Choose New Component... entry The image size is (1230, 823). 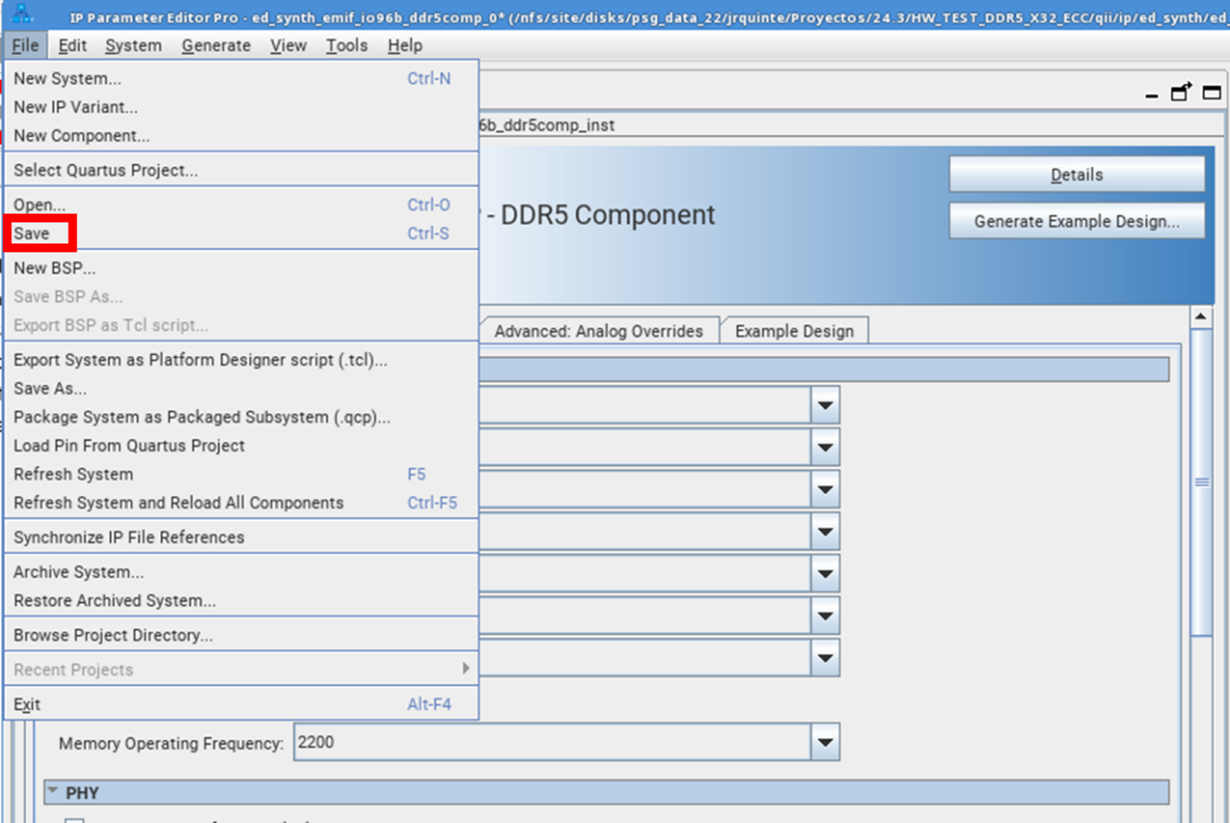241,136
